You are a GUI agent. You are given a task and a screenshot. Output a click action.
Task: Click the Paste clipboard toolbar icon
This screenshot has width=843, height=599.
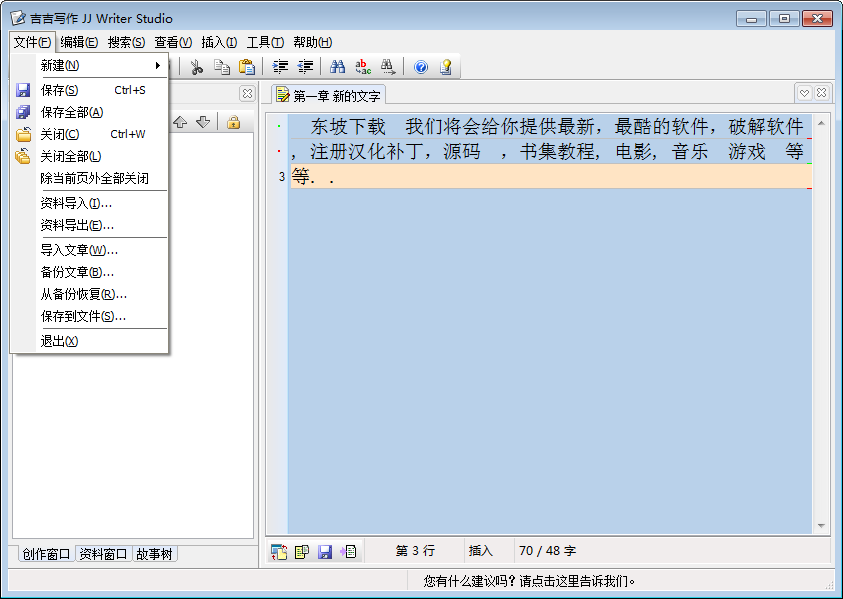246,67
